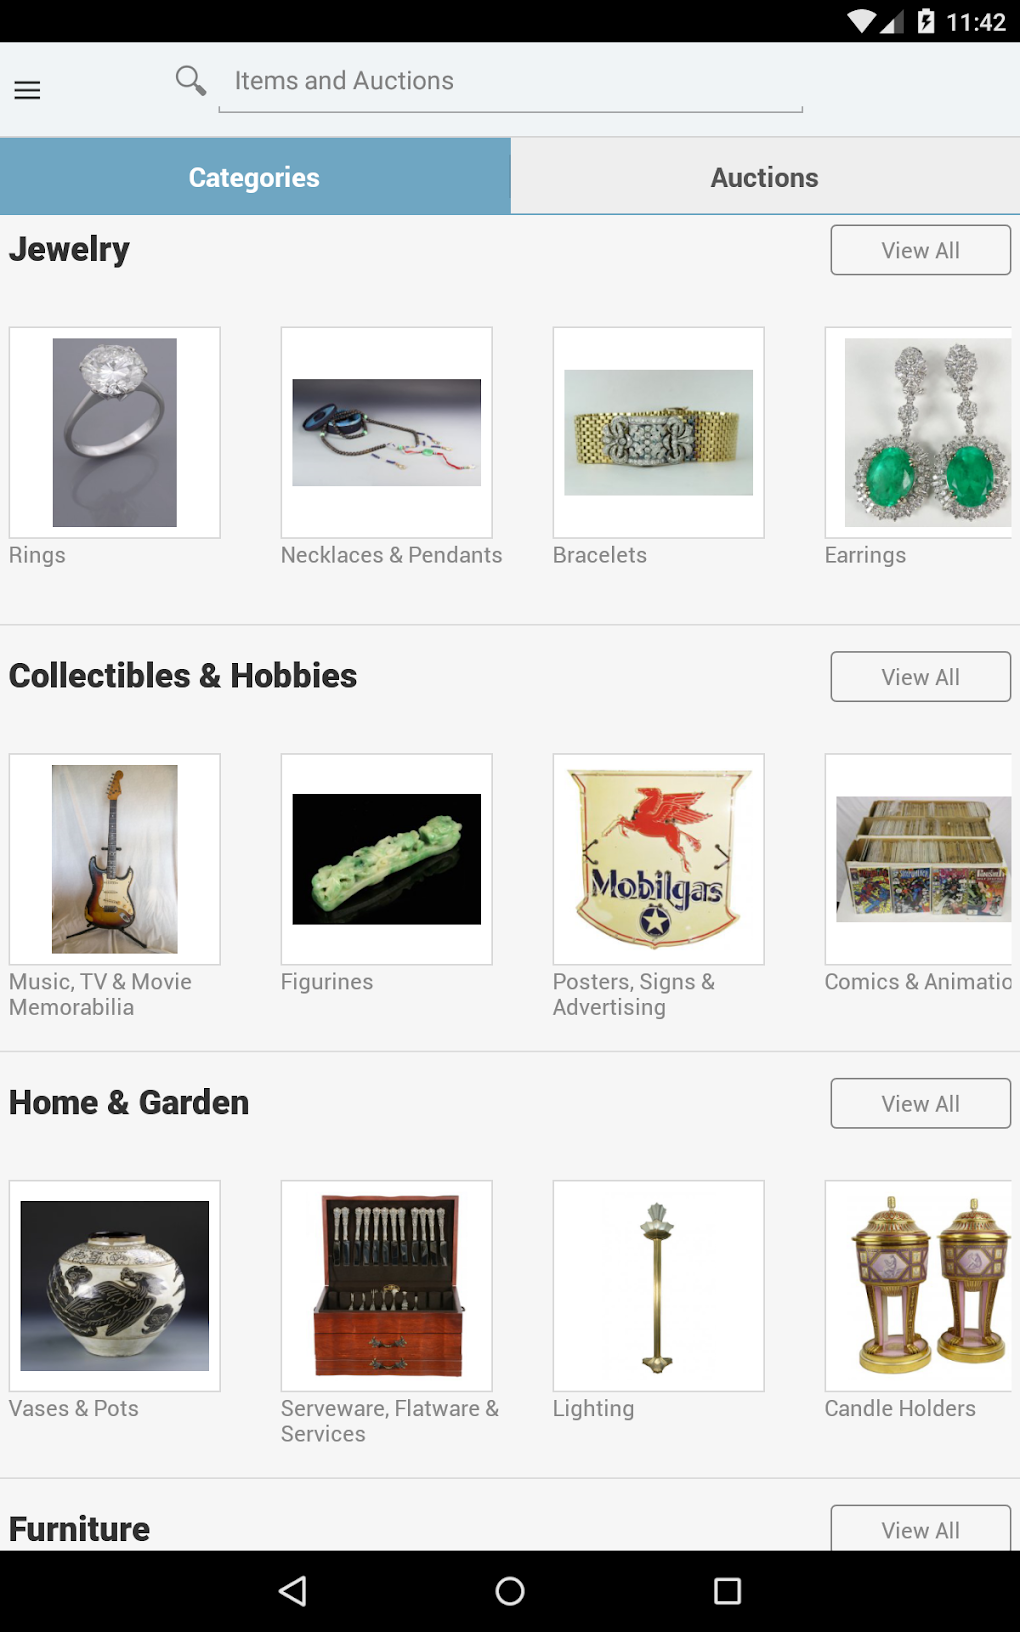1020x1632 pixels.
Task: Open Music, TV & Movie Memorabilia guitar image
Action: click(115, 859)
